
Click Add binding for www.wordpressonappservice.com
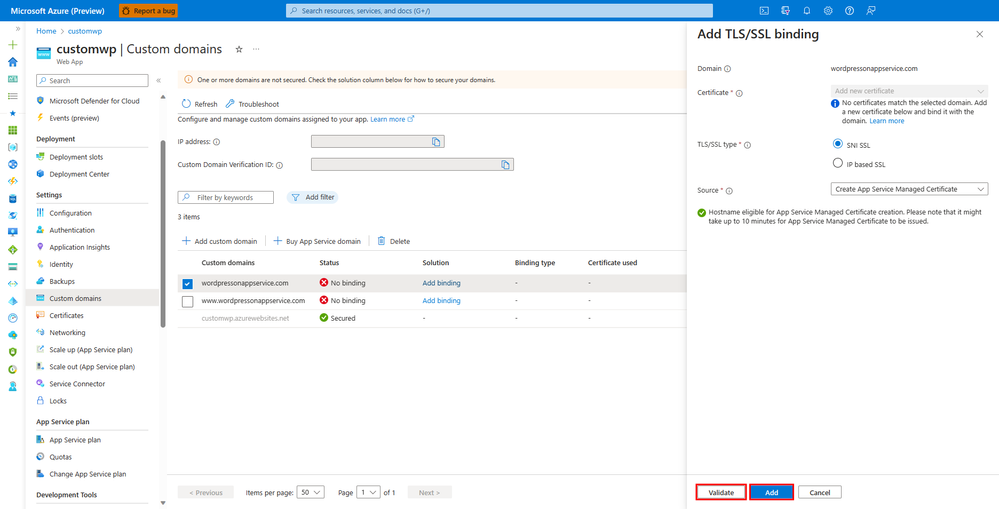point(442,301)
